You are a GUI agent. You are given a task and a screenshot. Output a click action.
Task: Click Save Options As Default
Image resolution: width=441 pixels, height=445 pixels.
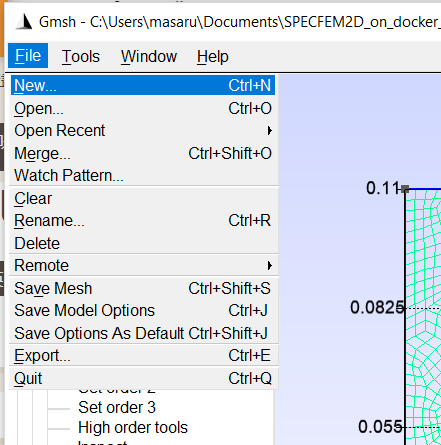point(143,333)
